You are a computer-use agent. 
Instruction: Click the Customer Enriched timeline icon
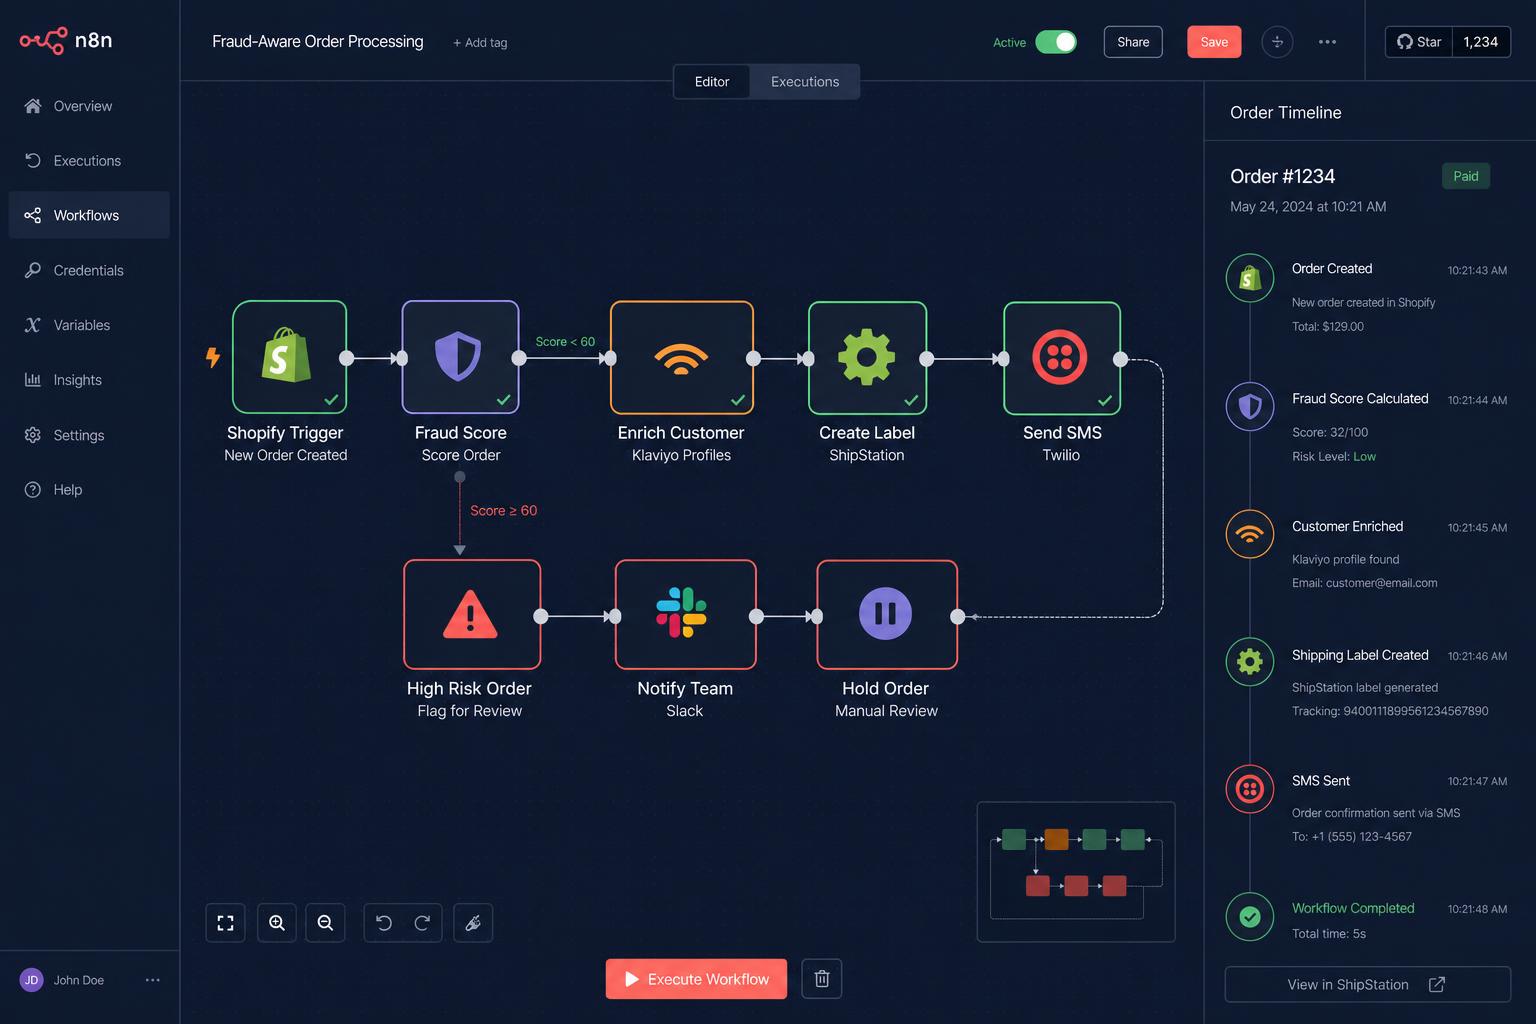coord(1250,534)
